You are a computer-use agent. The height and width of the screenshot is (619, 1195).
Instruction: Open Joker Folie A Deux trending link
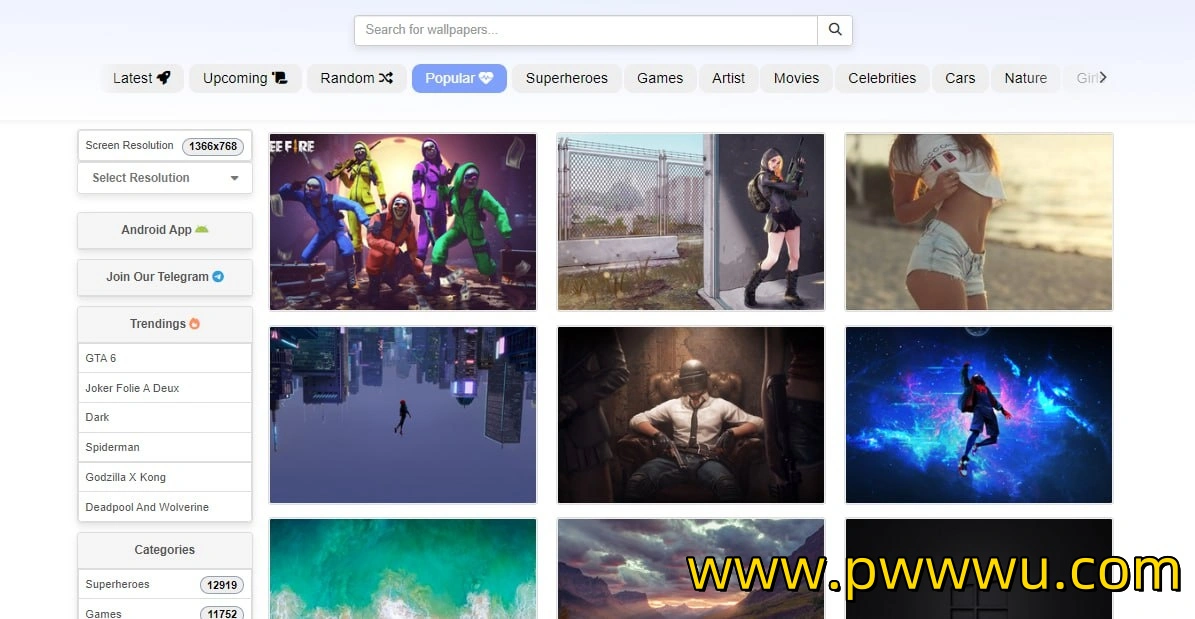point(165,388)
